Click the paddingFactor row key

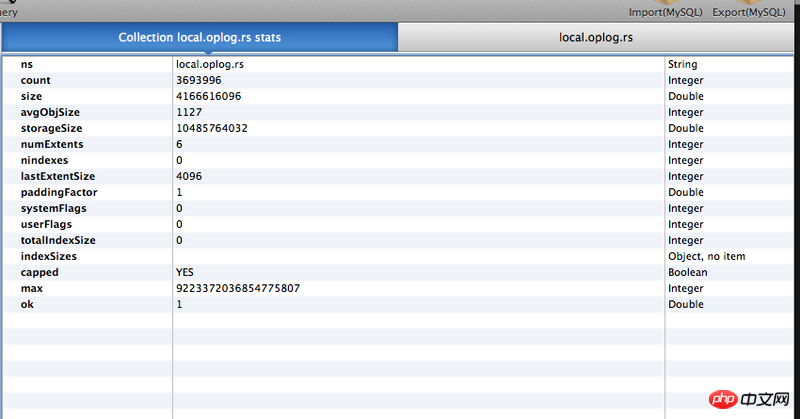pyautogui.click(x=58, y=192)
